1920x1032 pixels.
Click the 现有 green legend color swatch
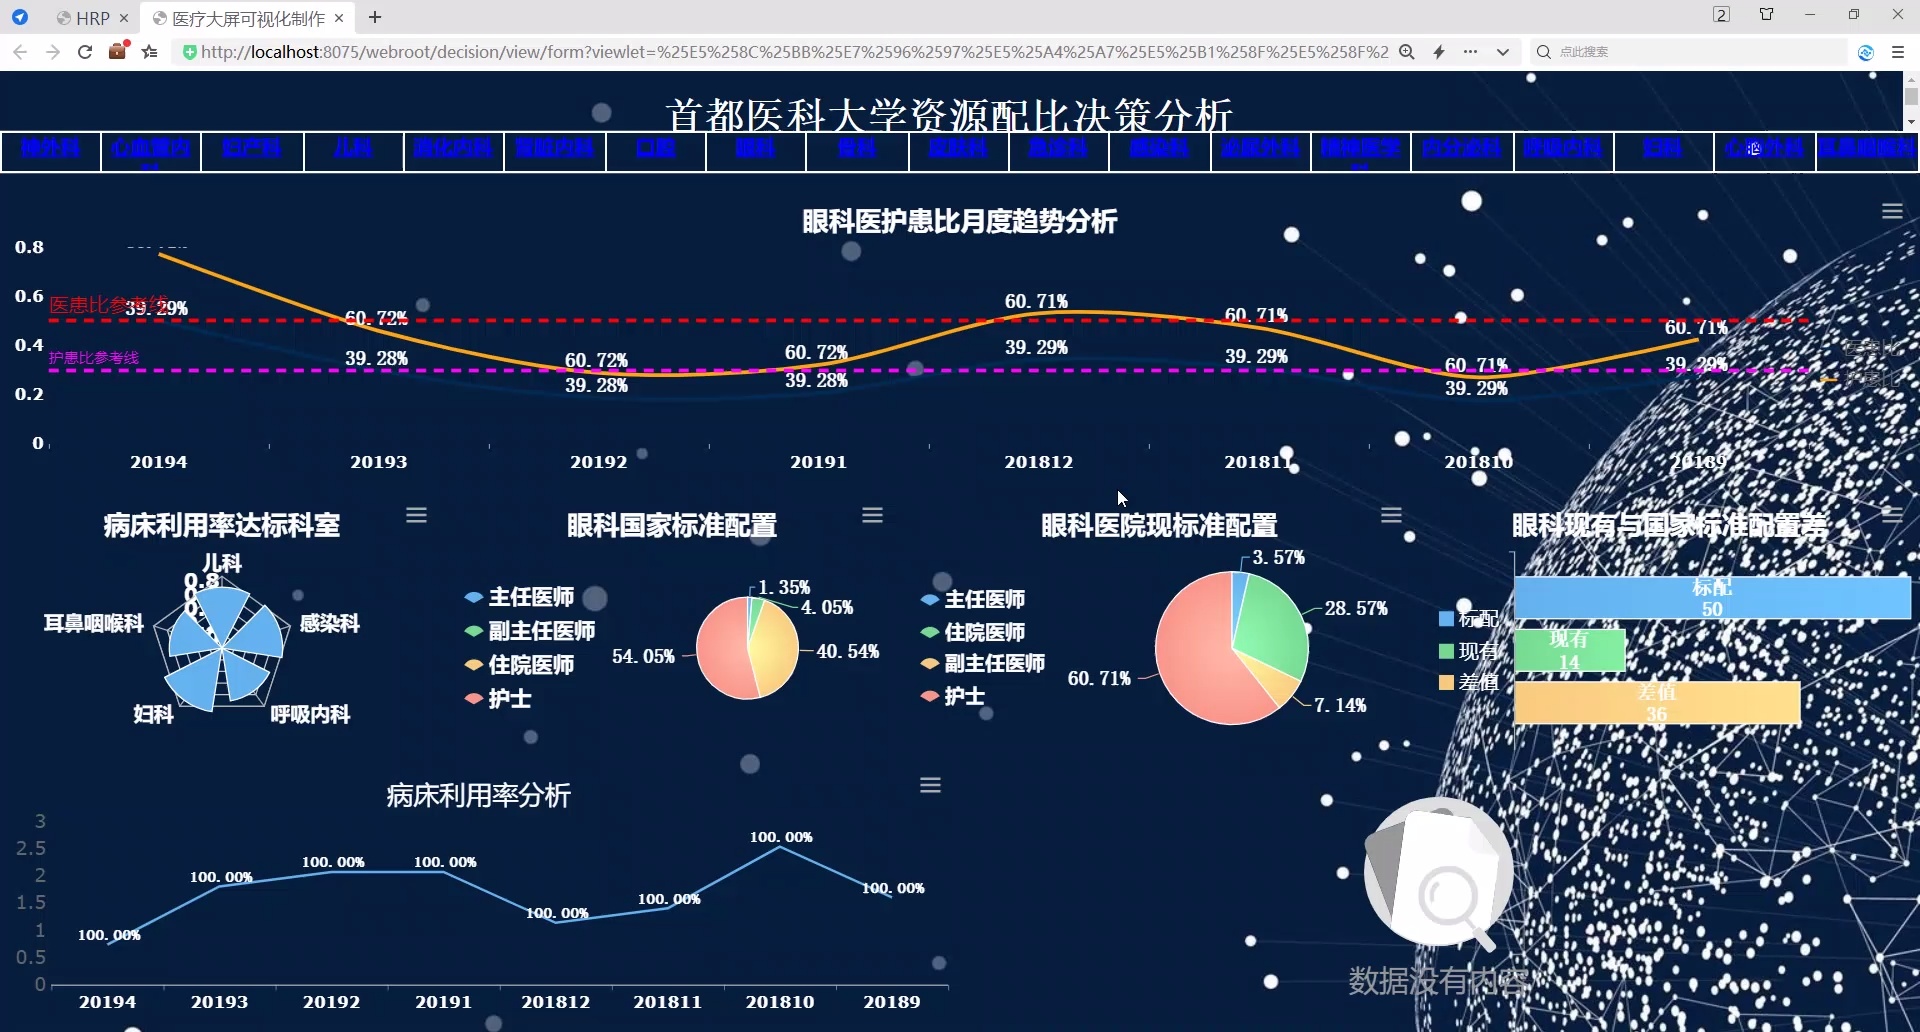[1447, 651]
